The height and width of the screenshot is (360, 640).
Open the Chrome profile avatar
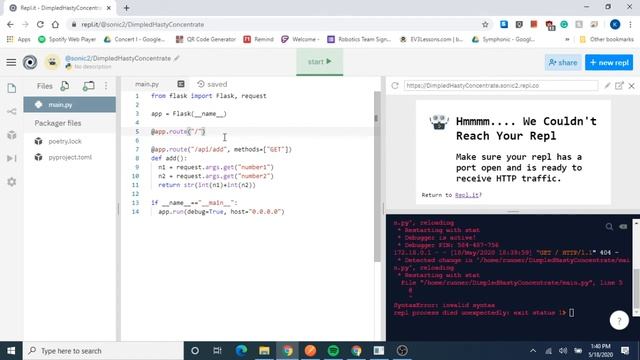[x=615, y=24]
